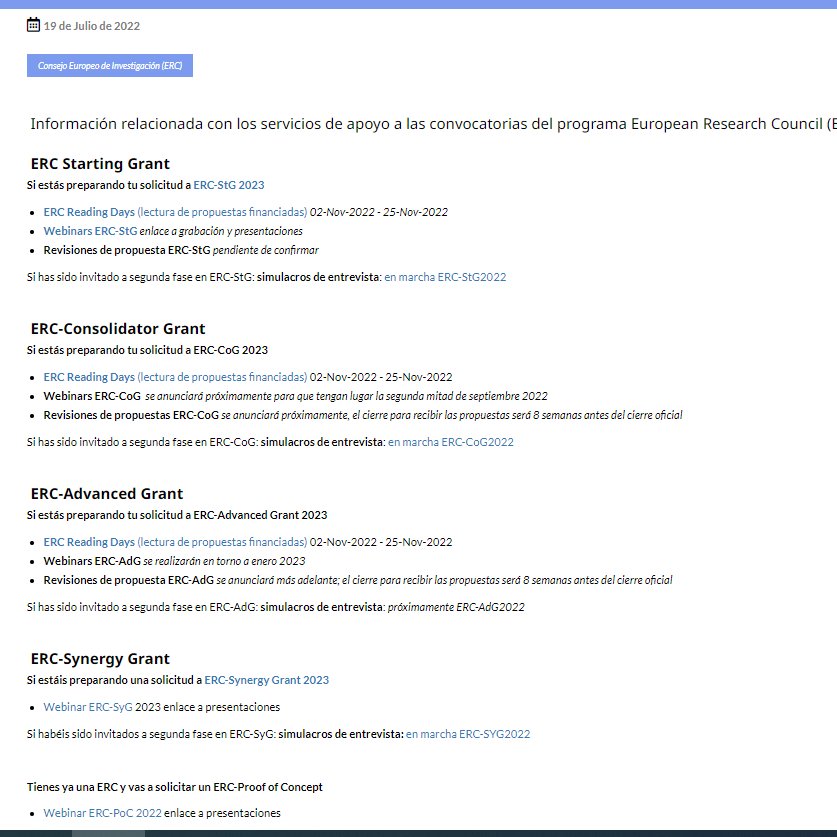Open the en marcha ERC-CoG2022 link
837x837 pixels.
point(451,442)
